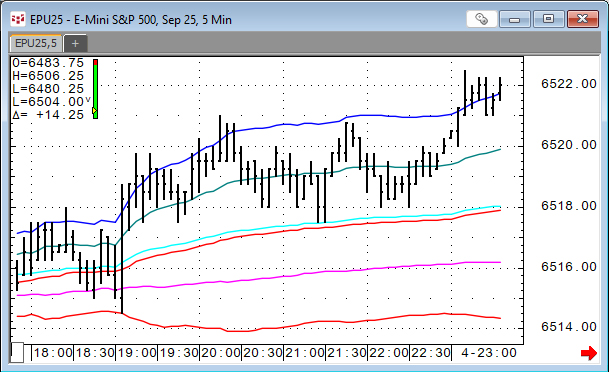
Task: Click the 6518.00 price label
Action: tap(569, 206)
